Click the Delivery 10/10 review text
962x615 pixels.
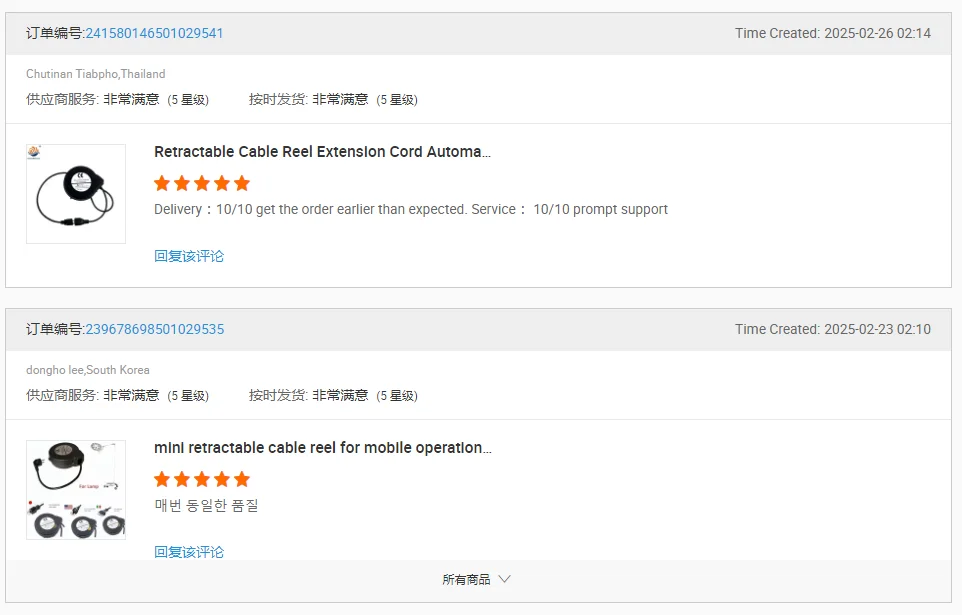pos(410,209)
